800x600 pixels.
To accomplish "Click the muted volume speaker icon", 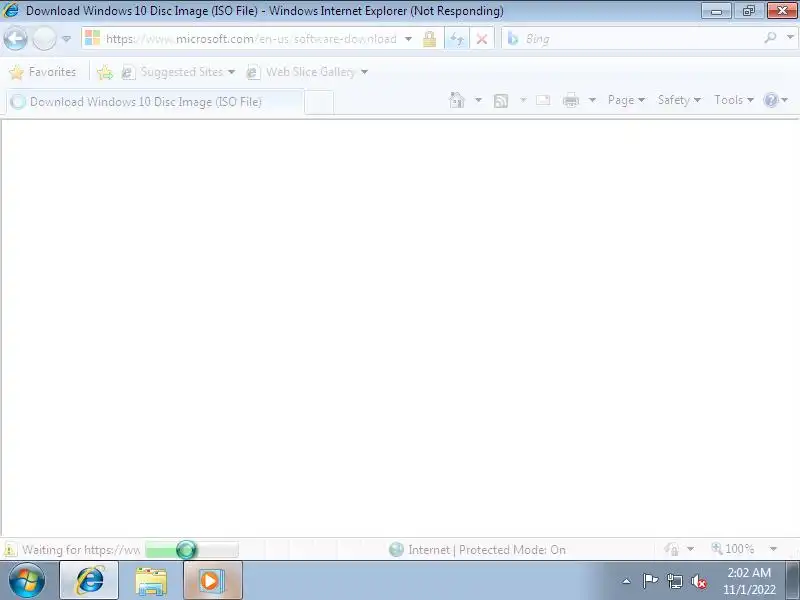I will tap(698, 581).
